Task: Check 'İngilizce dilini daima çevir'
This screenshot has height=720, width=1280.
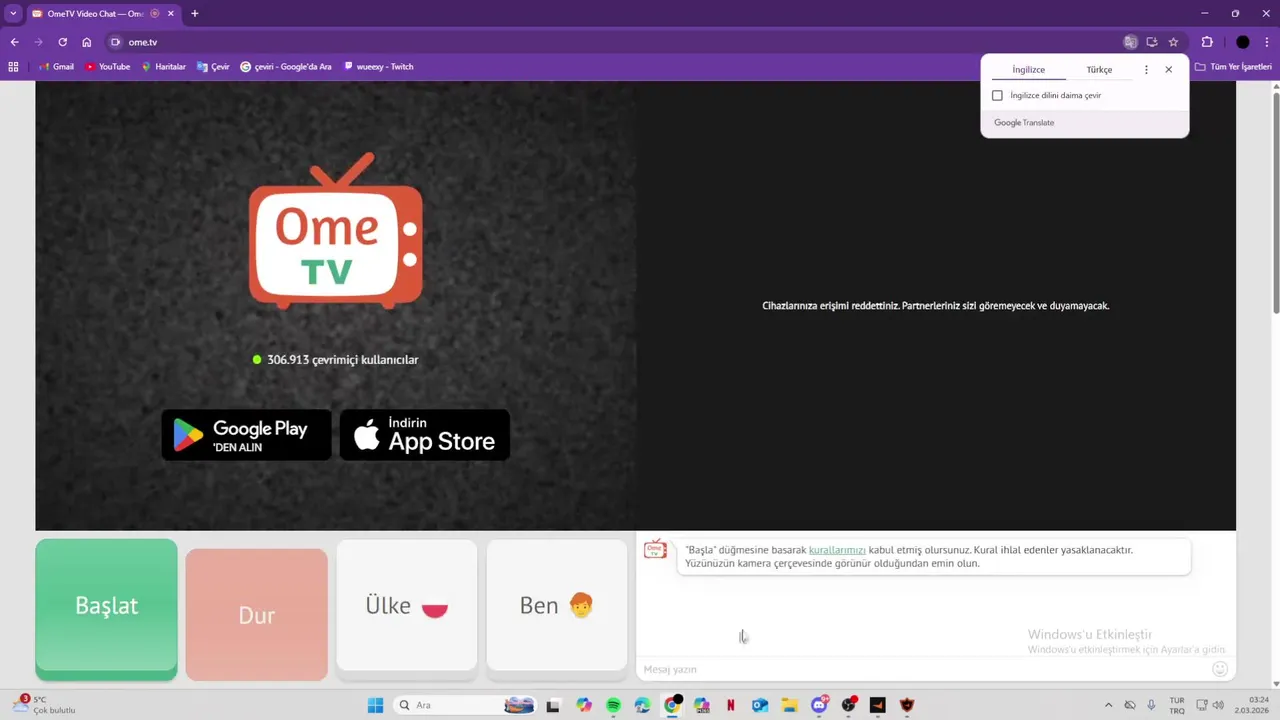Action: (997, 96)
